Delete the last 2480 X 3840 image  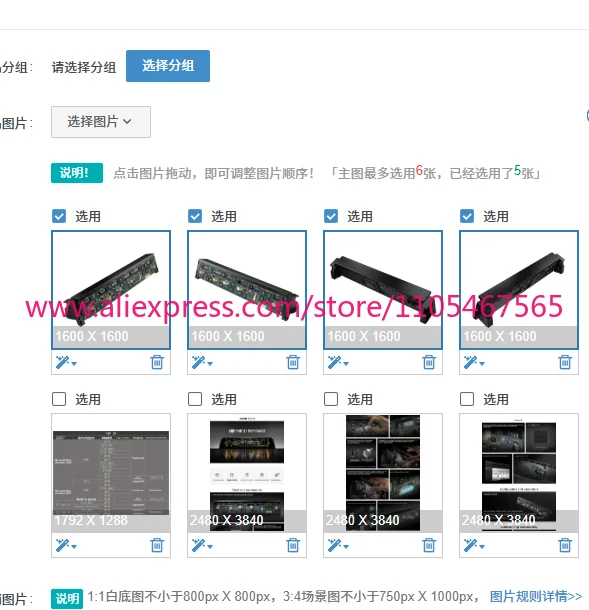[565, 545]
